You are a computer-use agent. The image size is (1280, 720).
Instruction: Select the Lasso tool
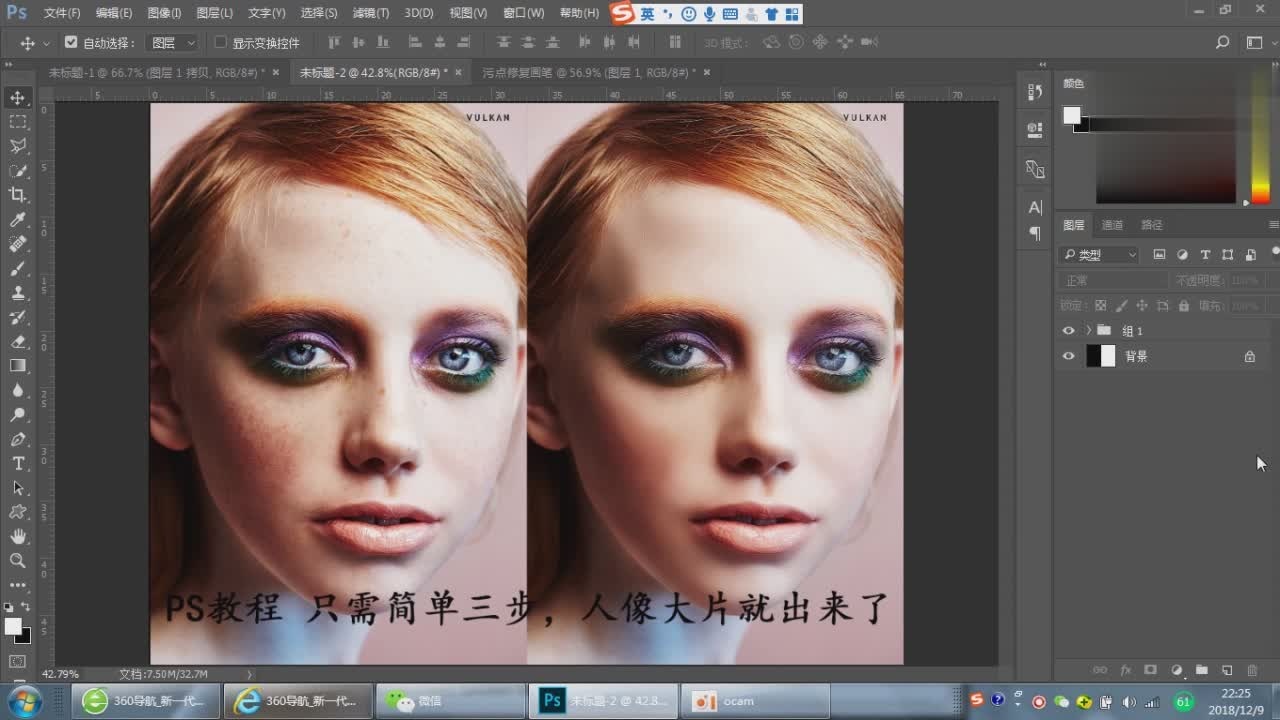click(18, 146)
